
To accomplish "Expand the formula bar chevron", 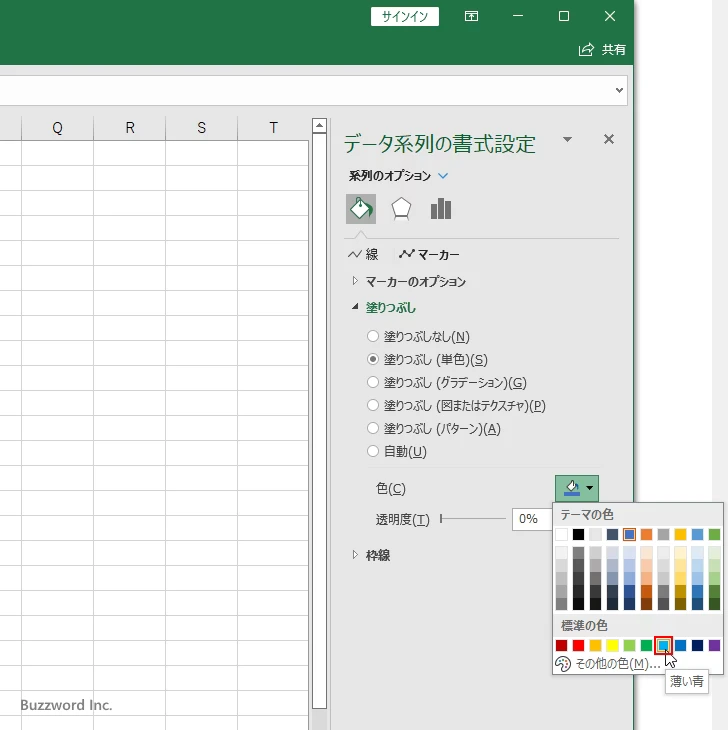I will coord(619,90).
